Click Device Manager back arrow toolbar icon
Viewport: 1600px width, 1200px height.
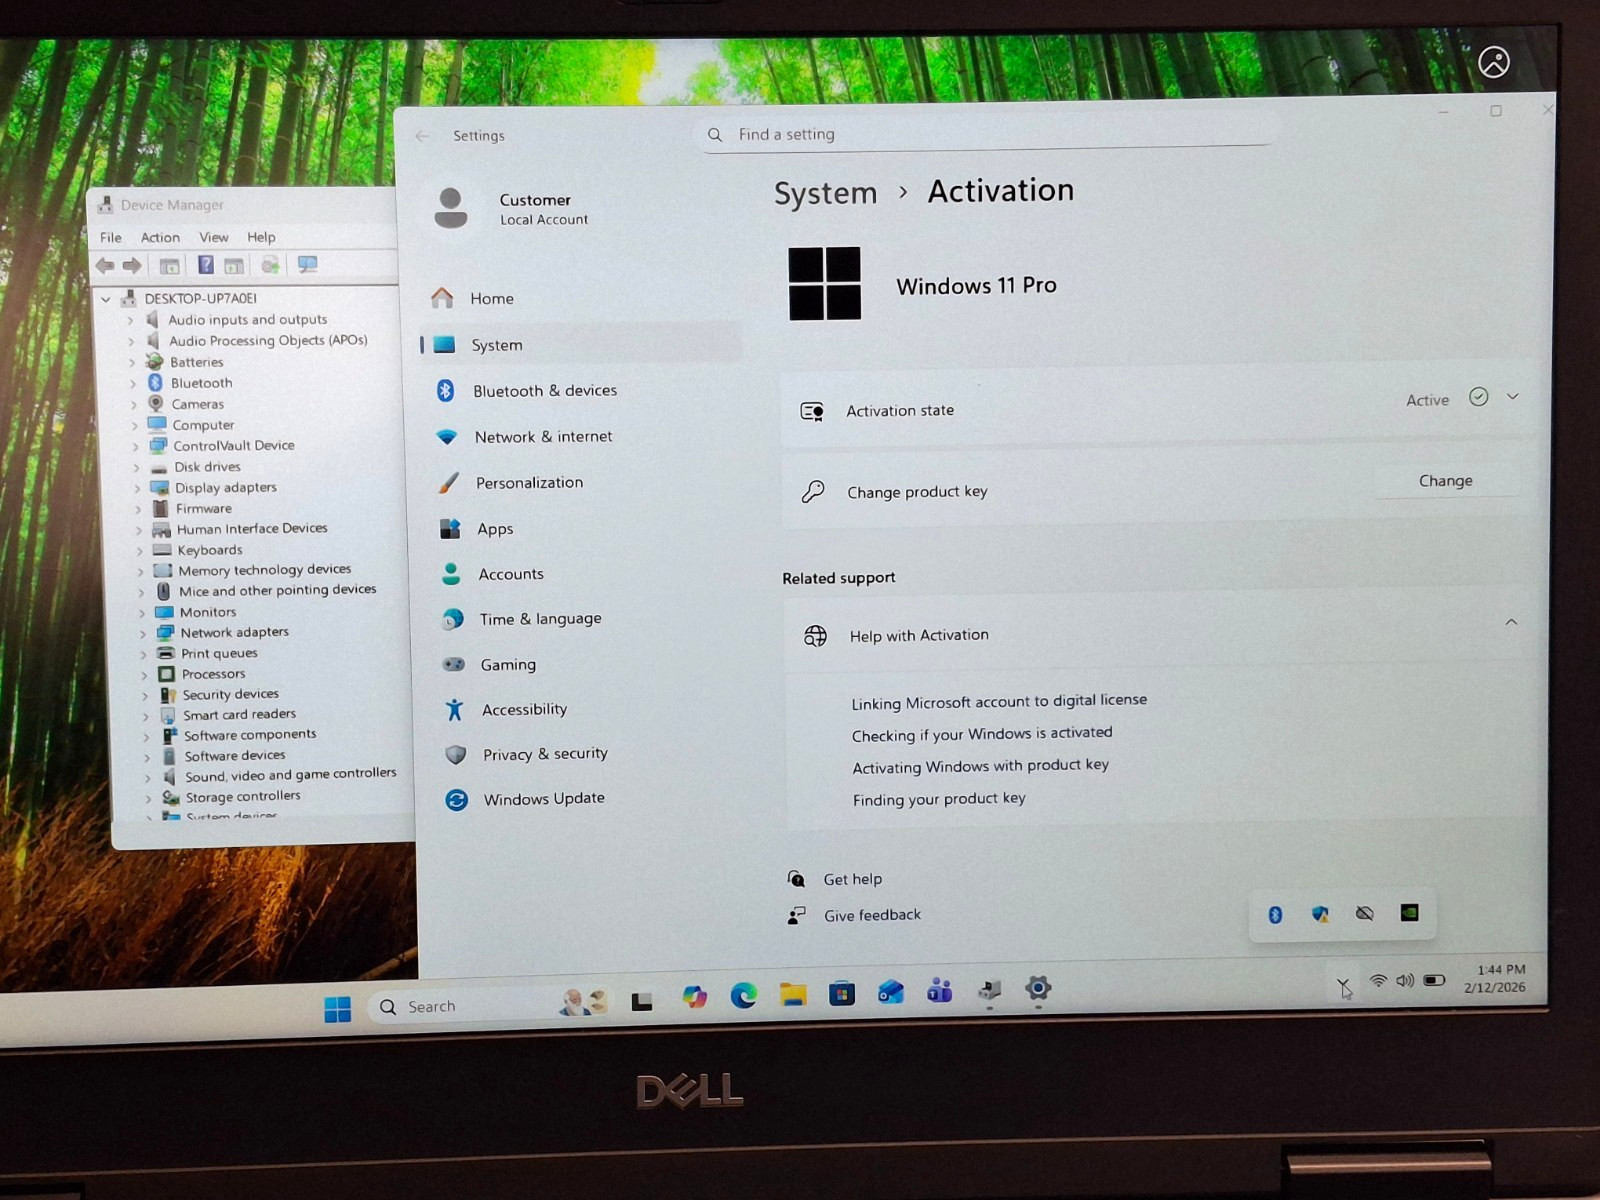click(105, 265)
